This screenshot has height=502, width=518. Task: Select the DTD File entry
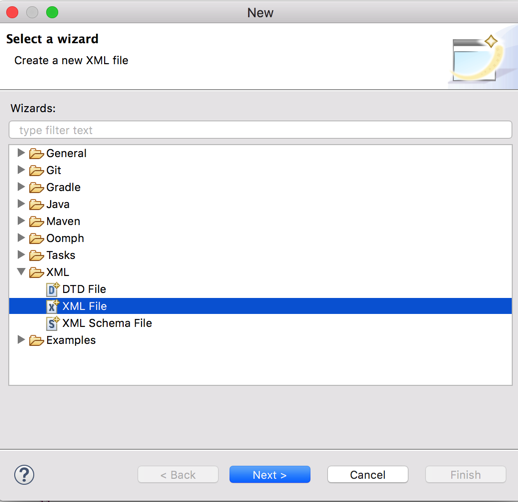(84, 289)
